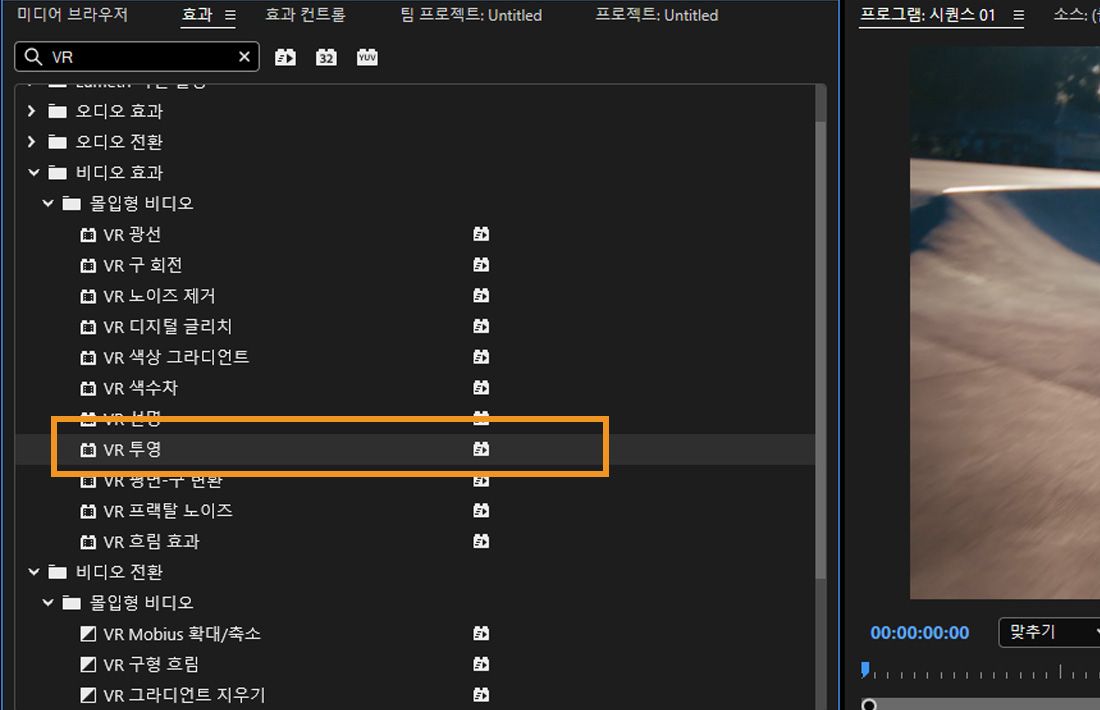Open the 프로그램 monitor panel menu icon
The image size is (1100, 710).
(x=1018, y=15)
